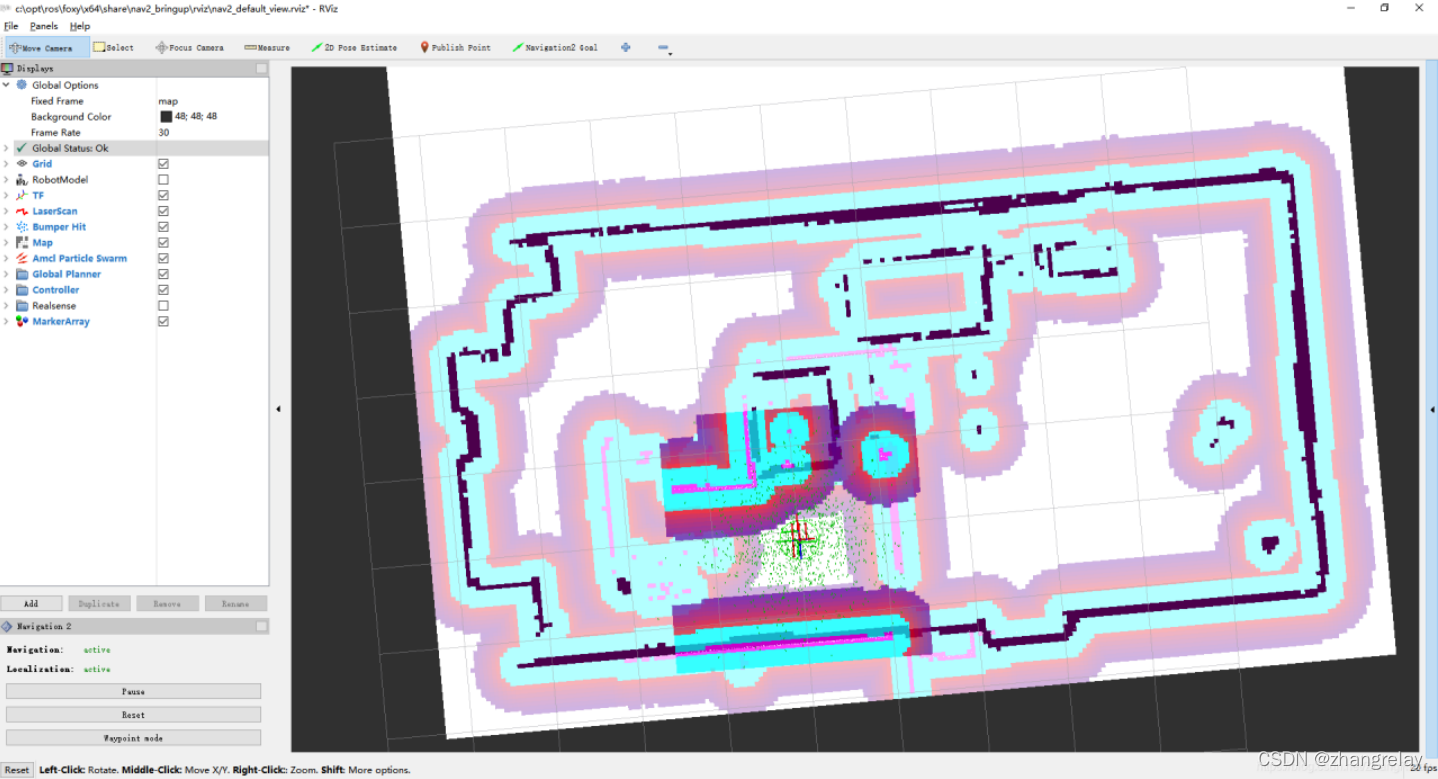Click the status bar Reset button
Screen dimensions: 1438x779
tap(16, 770)
